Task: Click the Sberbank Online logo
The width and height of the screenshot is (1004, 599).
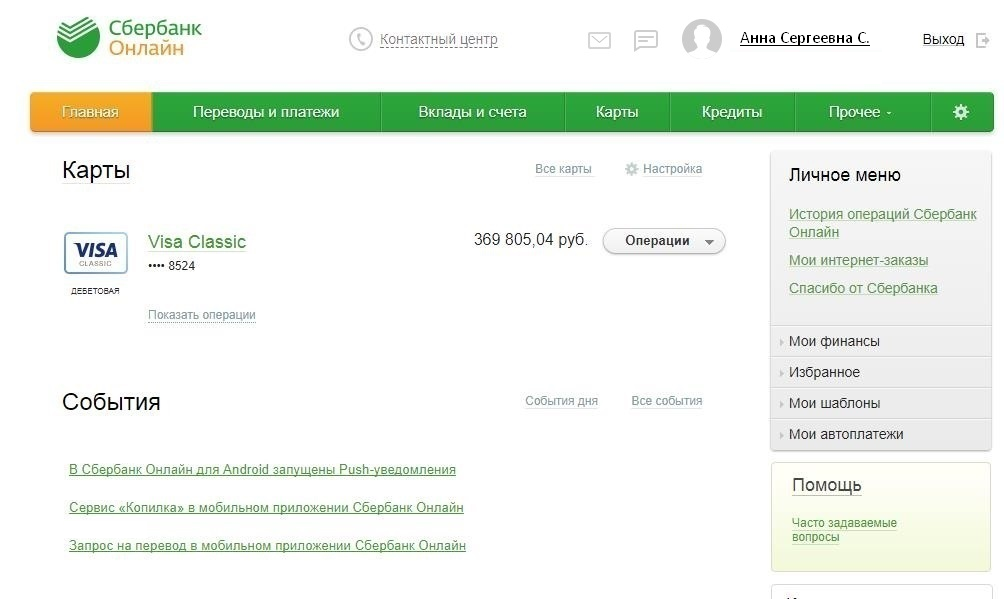Action: tap(129, 38)
